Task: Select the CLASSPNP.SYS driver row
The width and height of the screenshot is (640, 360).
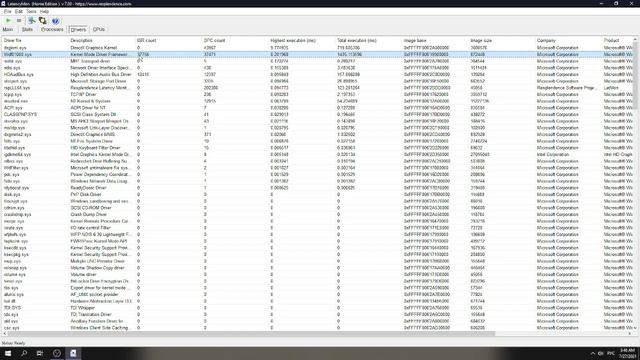Action: [x=317, y=114]
